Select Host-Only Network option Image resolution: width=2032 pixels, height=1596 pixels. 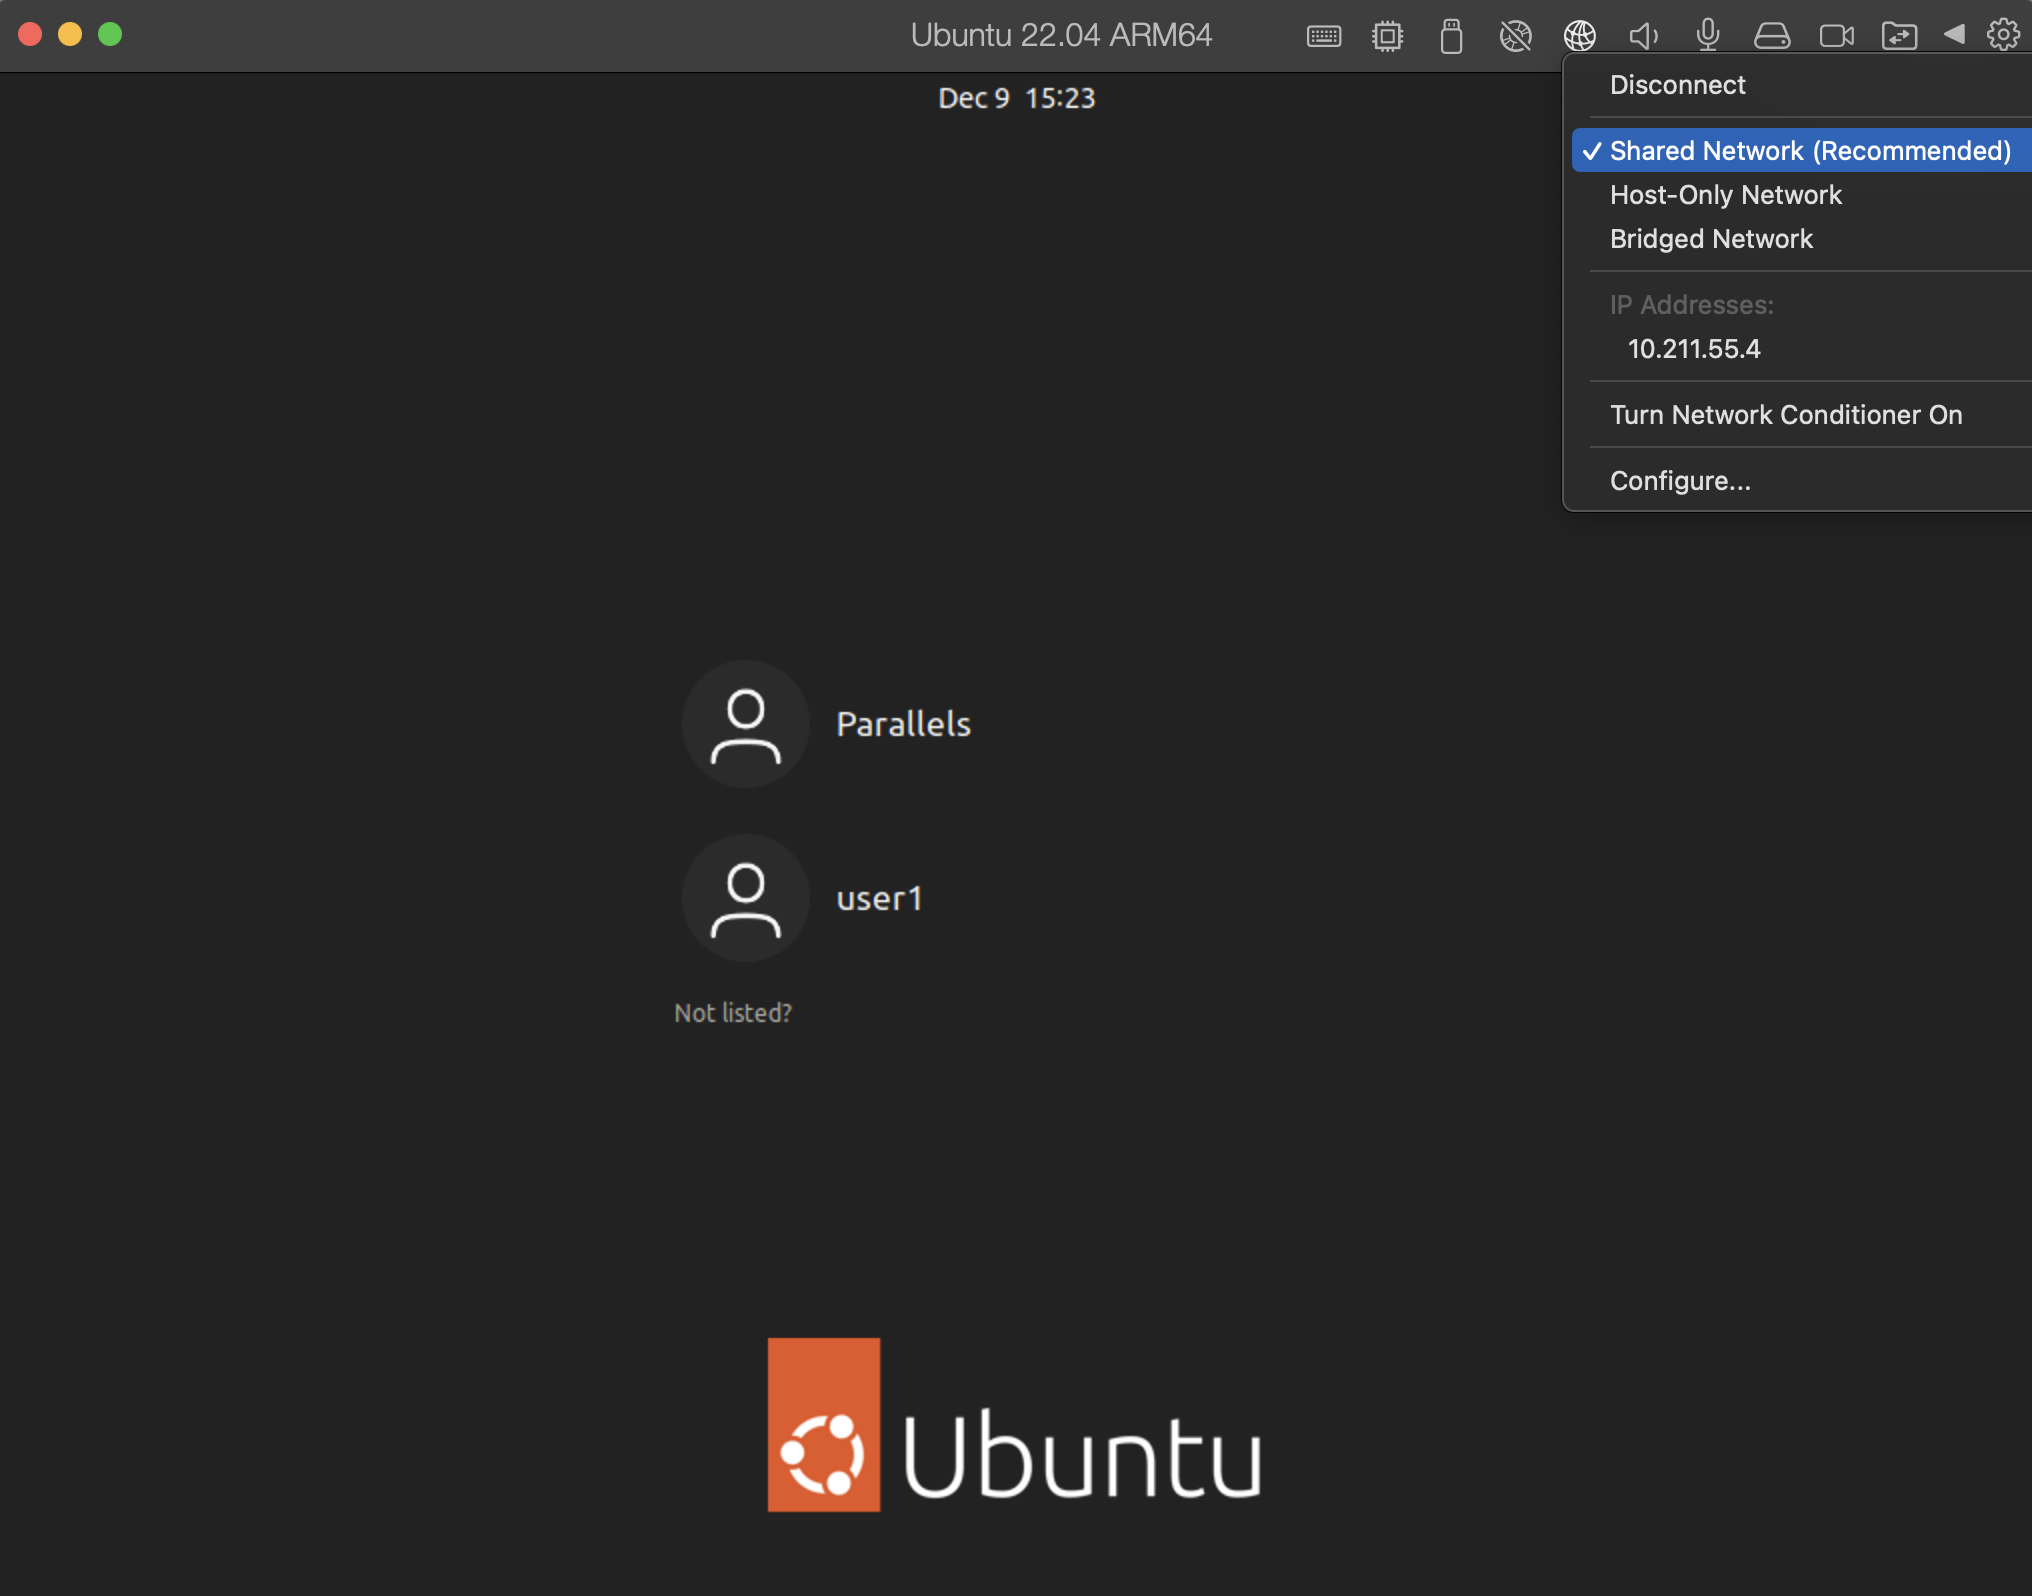(x=1727, y=195)
